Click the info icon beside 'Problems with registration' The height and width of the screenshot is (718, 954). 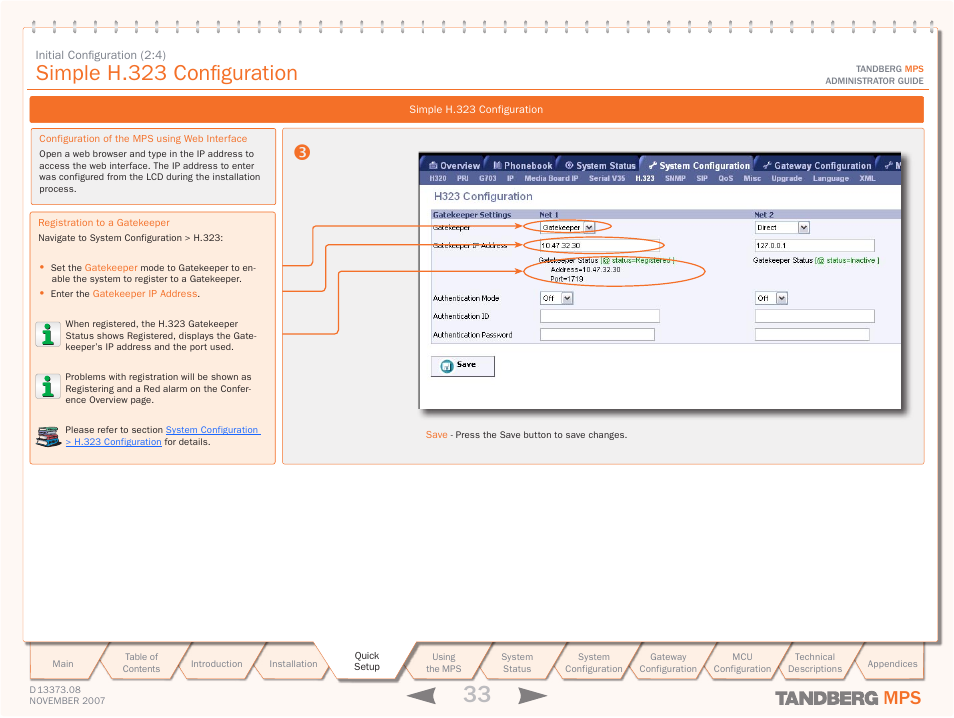point(48,386)
